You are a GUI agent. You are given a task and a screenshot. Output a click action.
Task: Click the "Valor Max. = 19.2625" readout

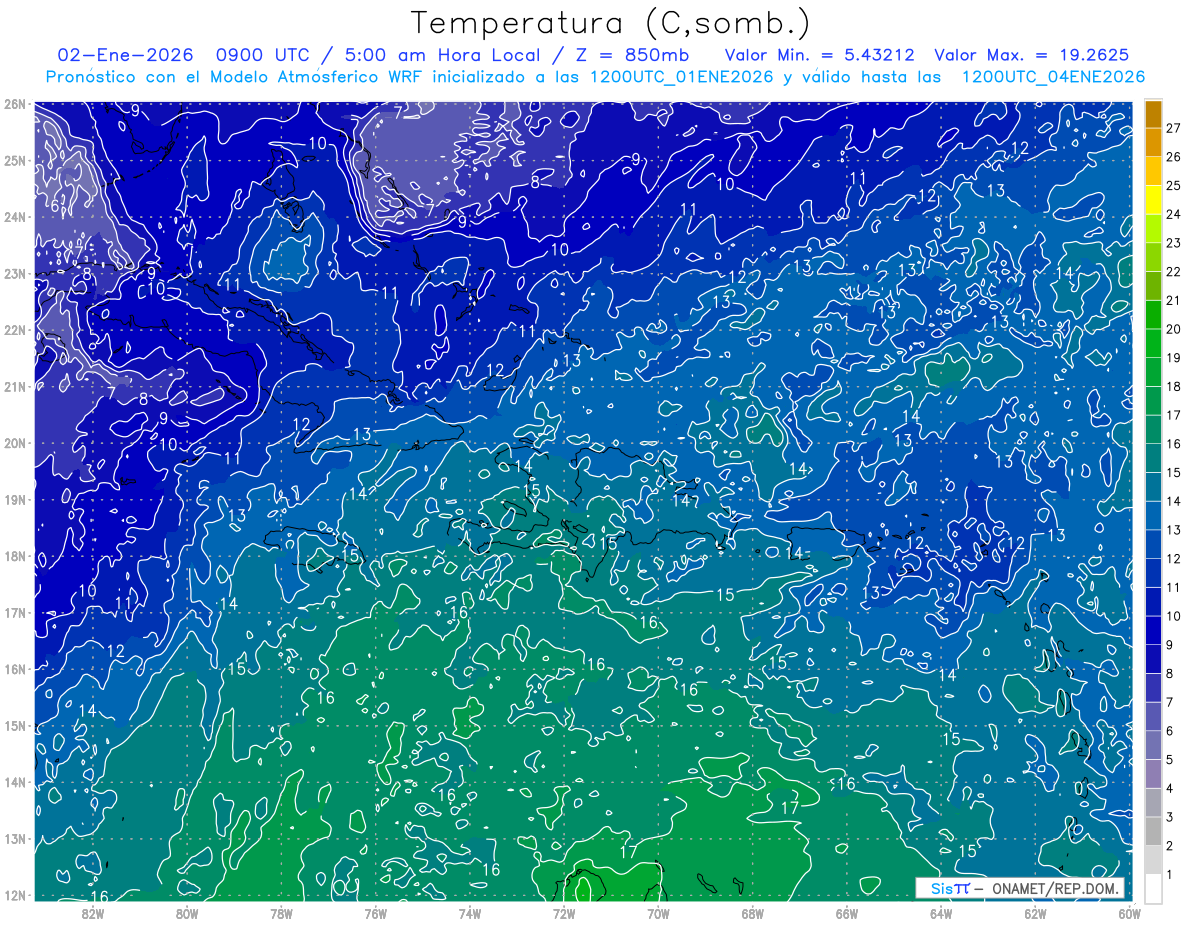click(1033, 55)
